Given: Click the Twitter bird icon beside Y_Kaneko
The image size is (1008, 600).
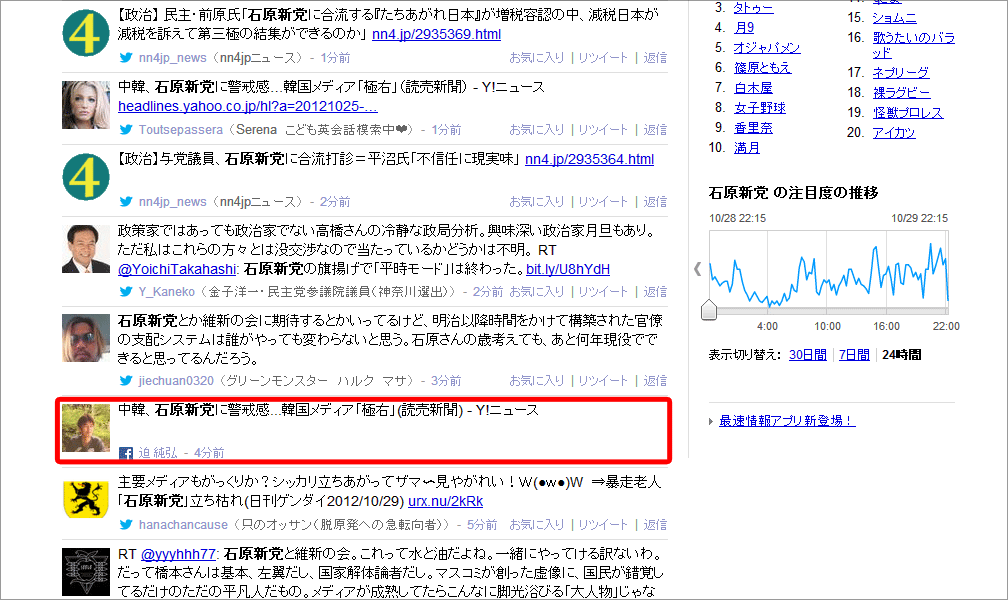Looking at the screenshot, I should (126, 291).
